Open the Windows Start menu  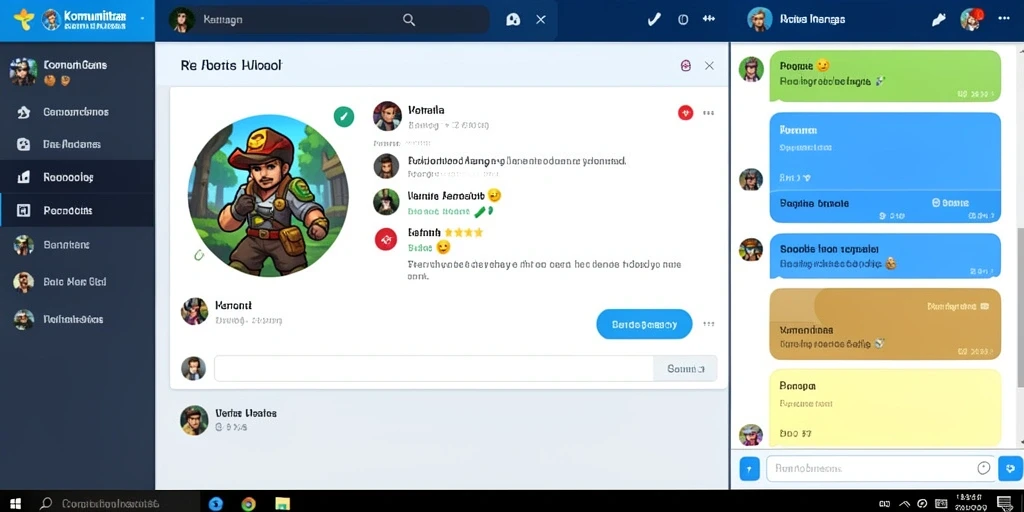click(x=16, y=504)
